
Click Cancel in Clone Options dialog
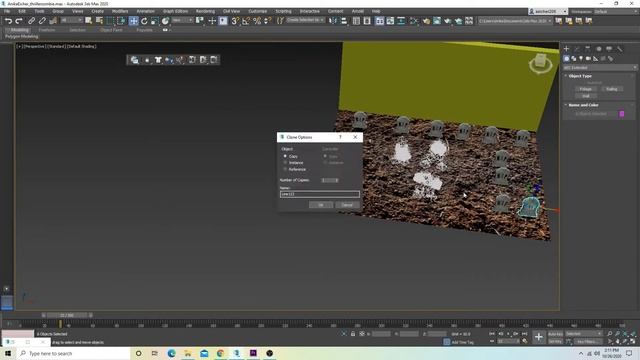point(347,205)
